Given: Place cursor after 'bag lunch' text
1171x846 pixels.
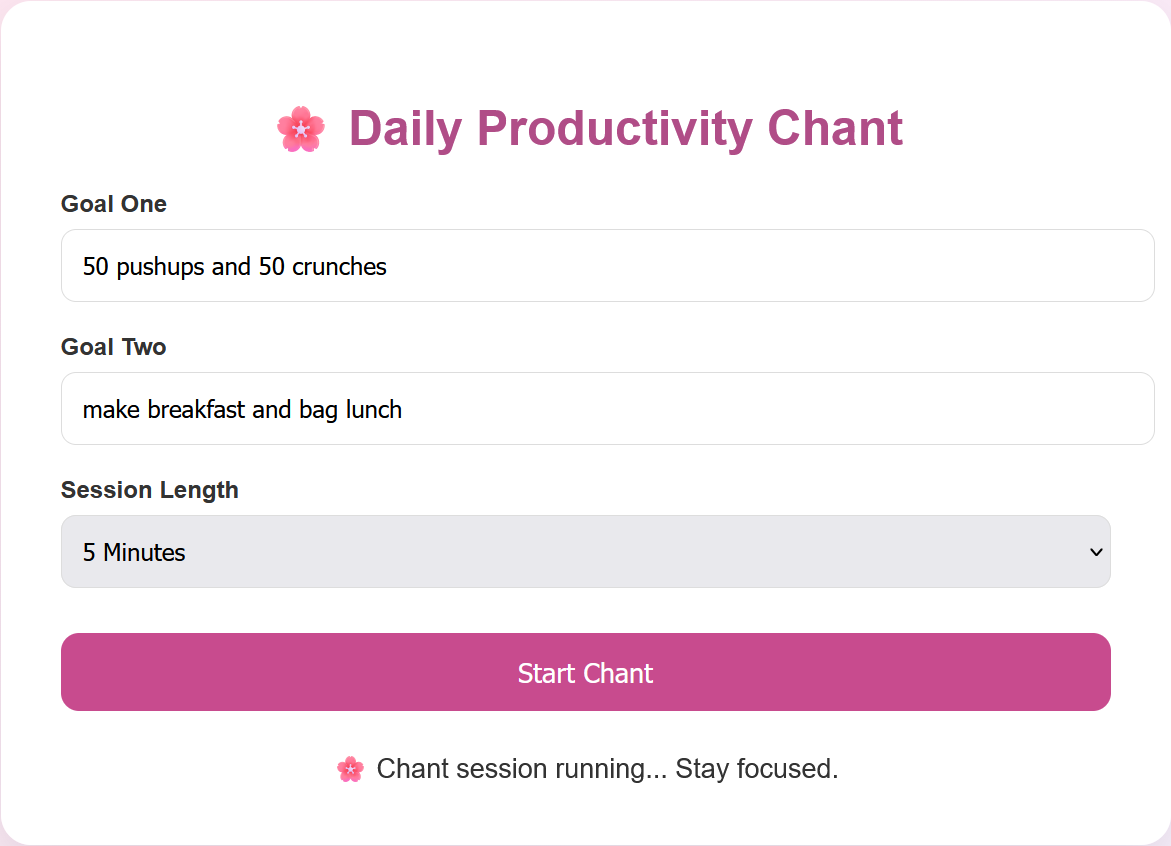Looking at the screenshot, I should tap(404, 410).
